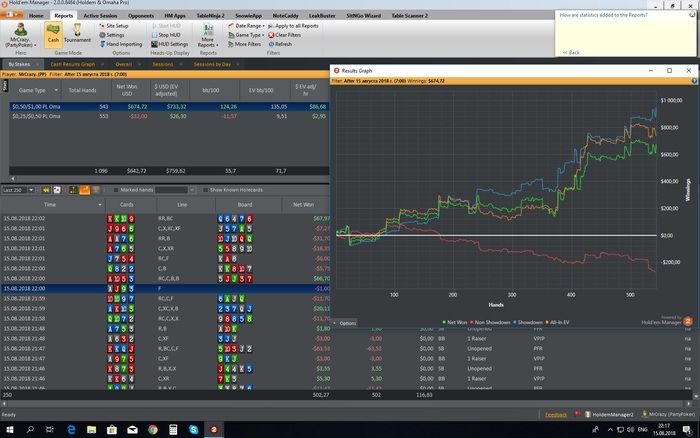The height and width of the screenshot is (438, 700).
Task: Open Windows notification center
Action: 687,430
